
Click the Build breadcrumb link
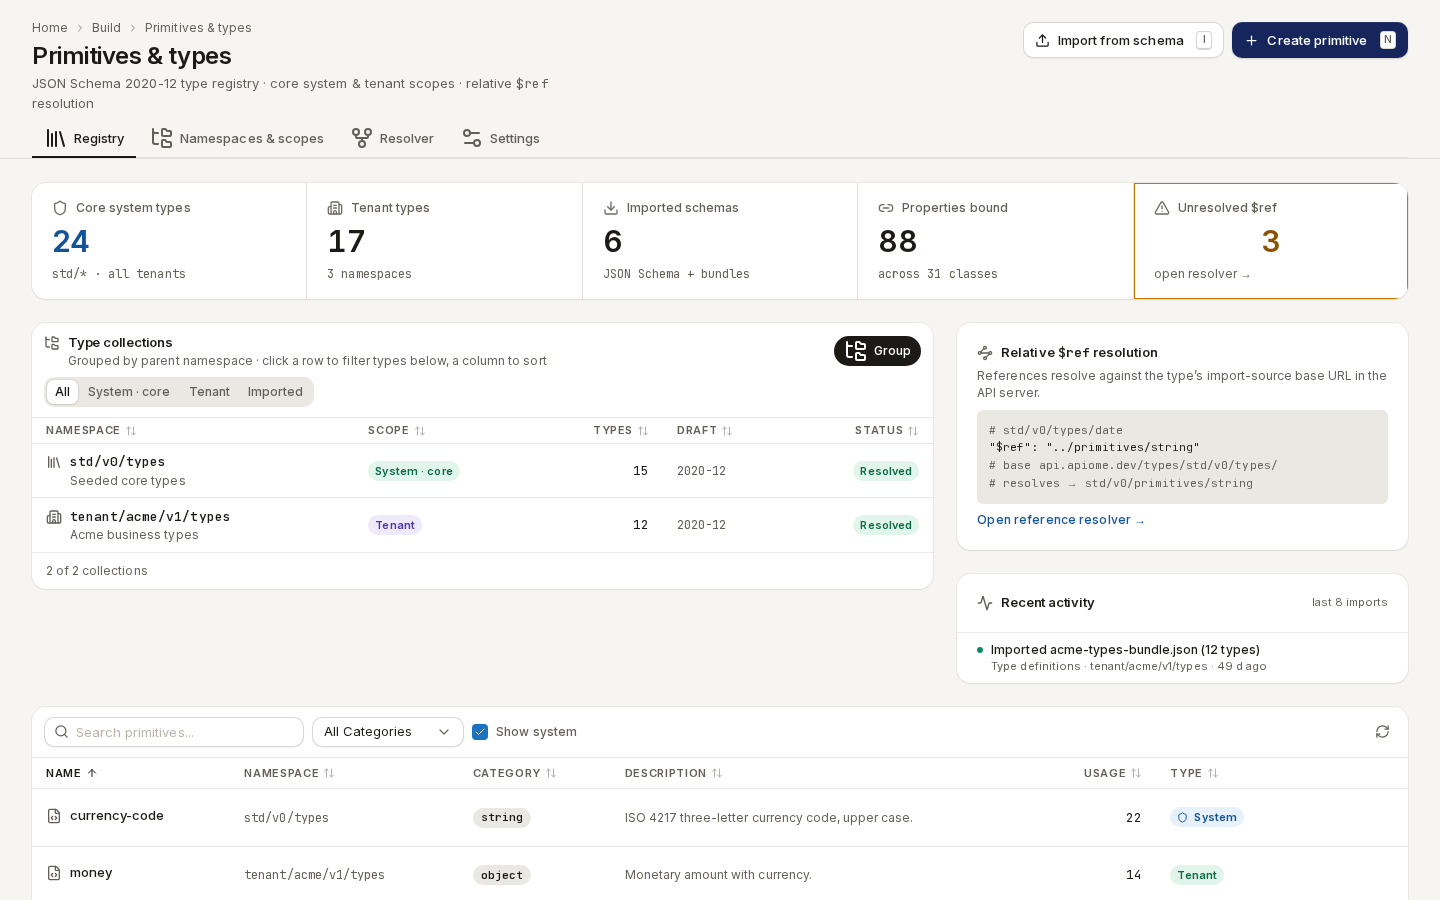click(x=106, y=28)
